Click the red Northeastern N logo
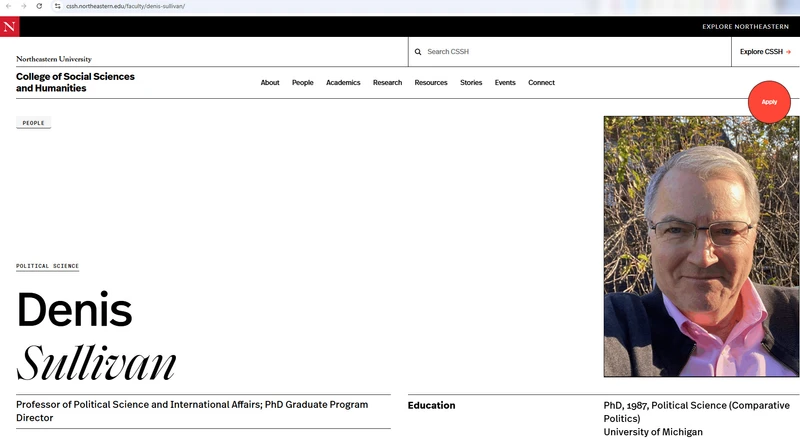 pyautogui.click(x=10, y=27)
